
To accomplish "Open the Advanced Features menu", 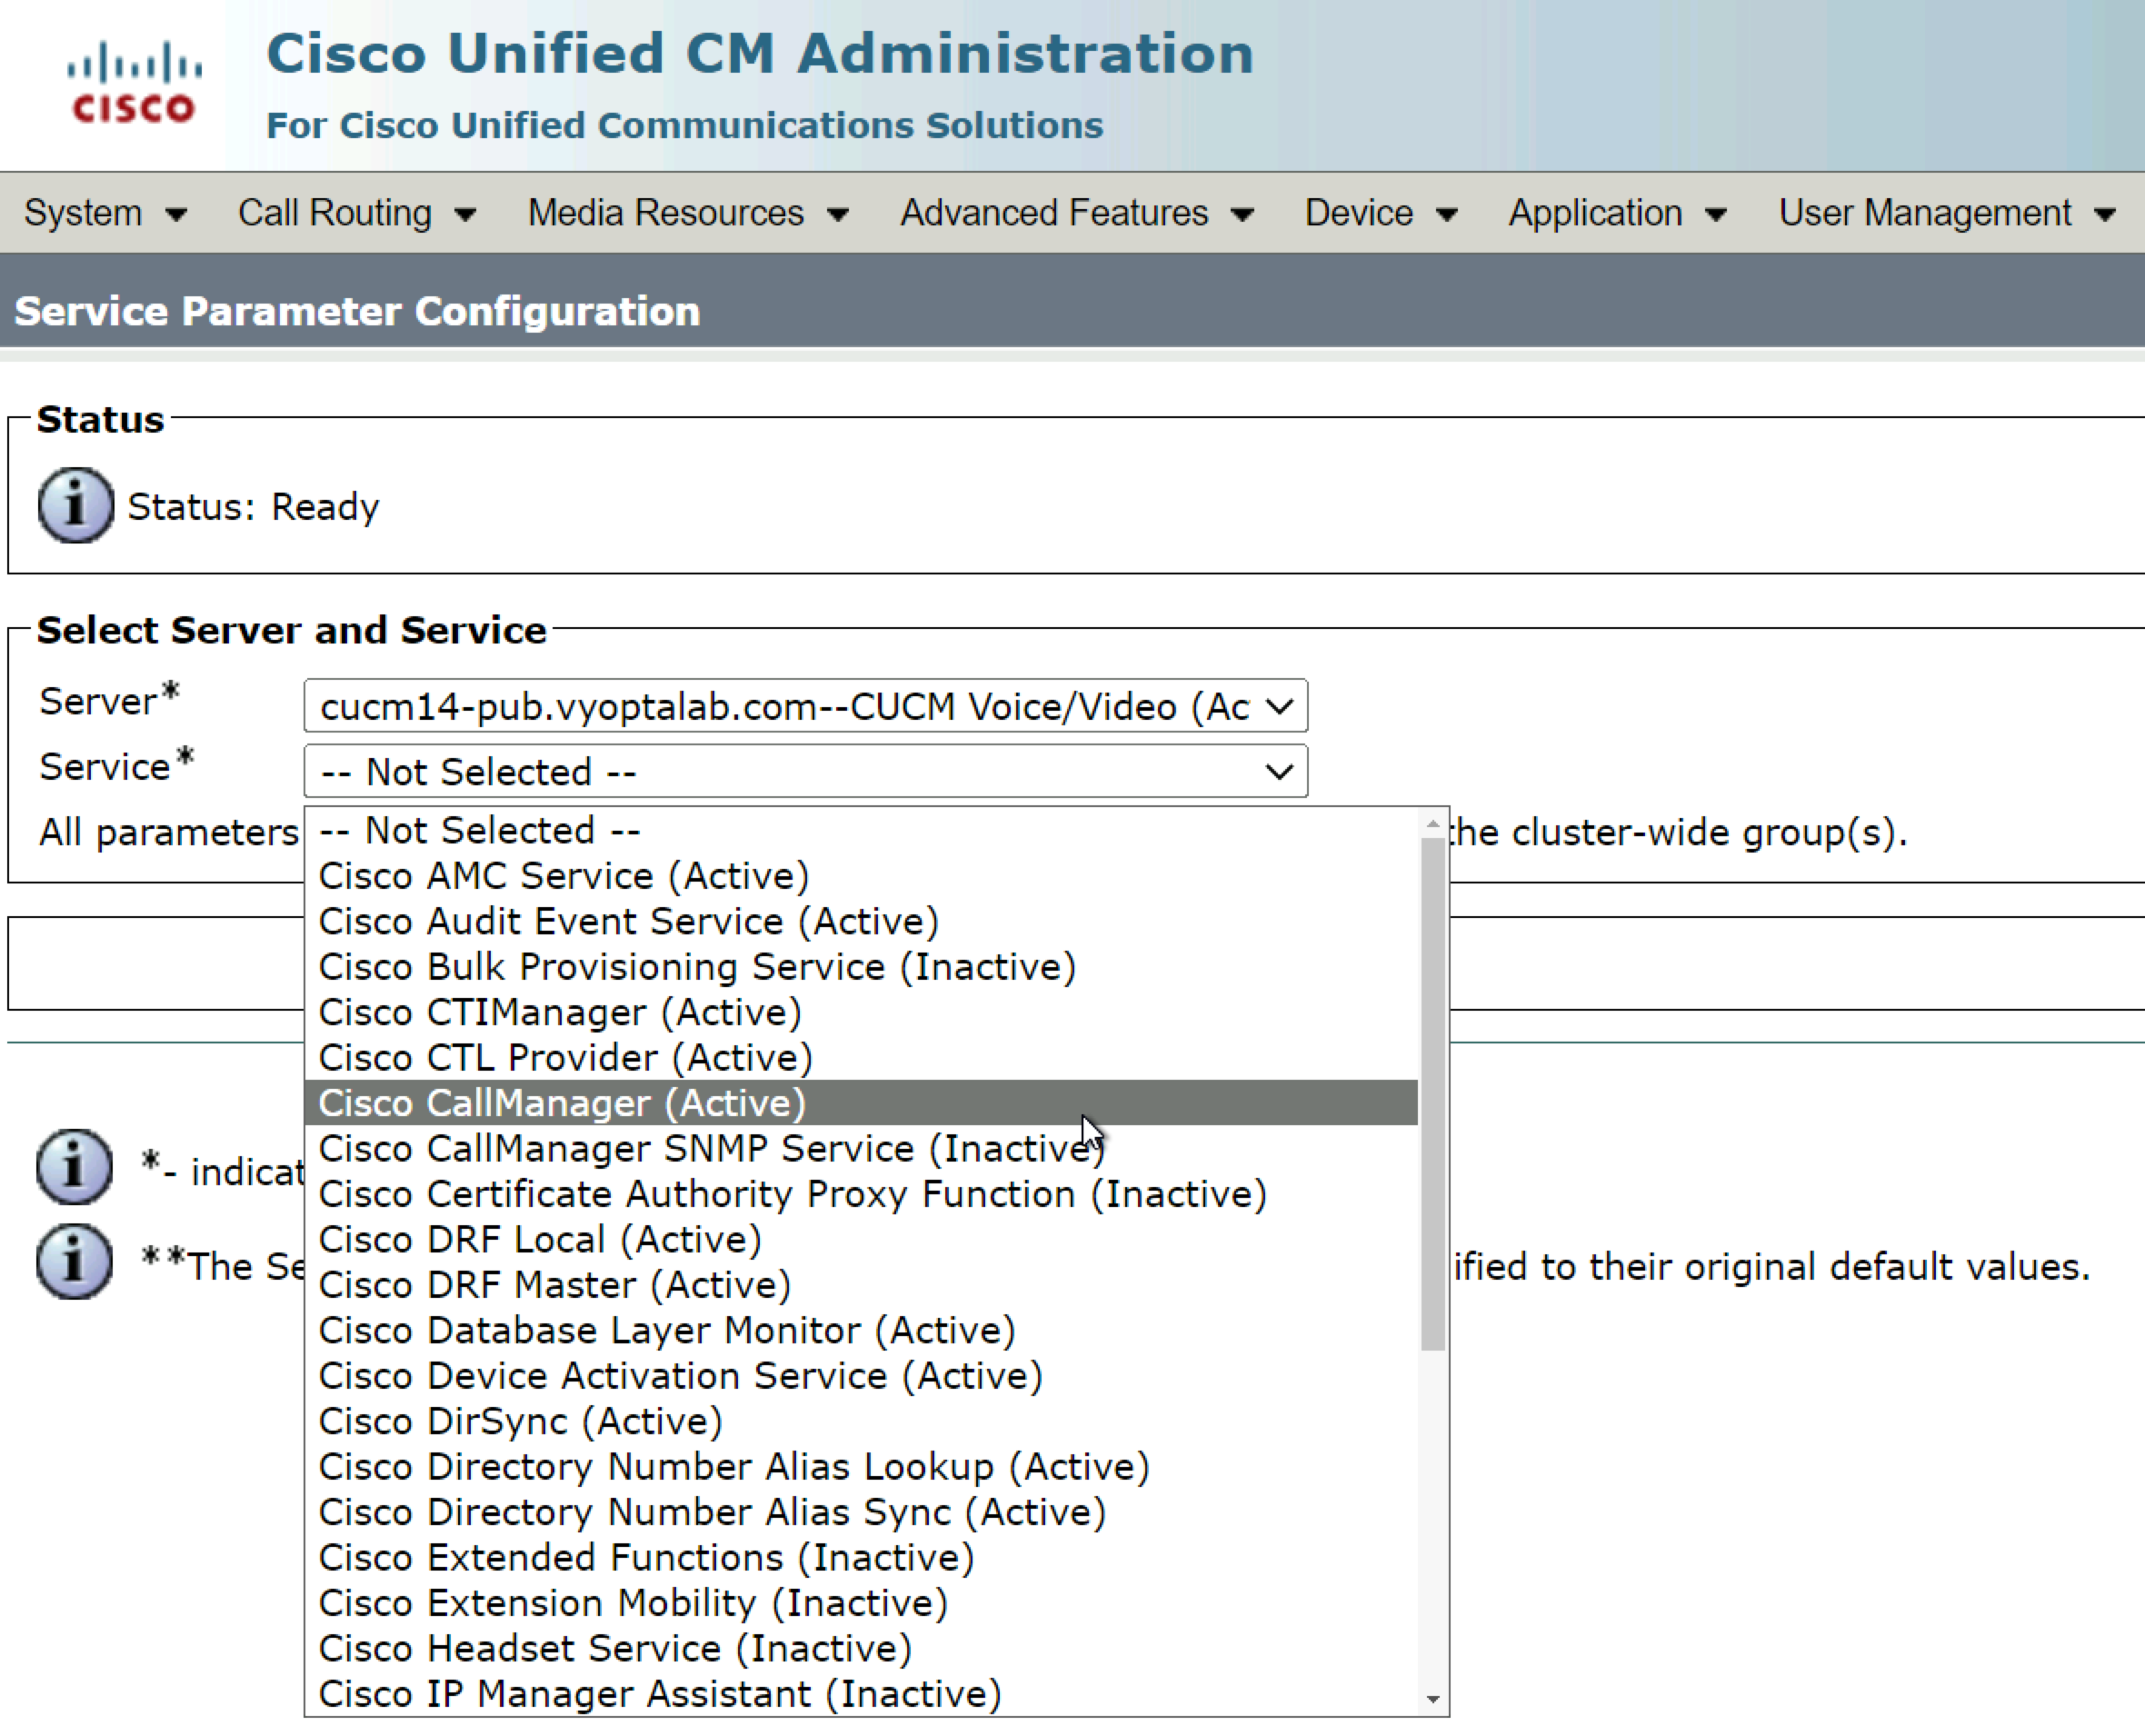I will click(x=1077, y=213).
